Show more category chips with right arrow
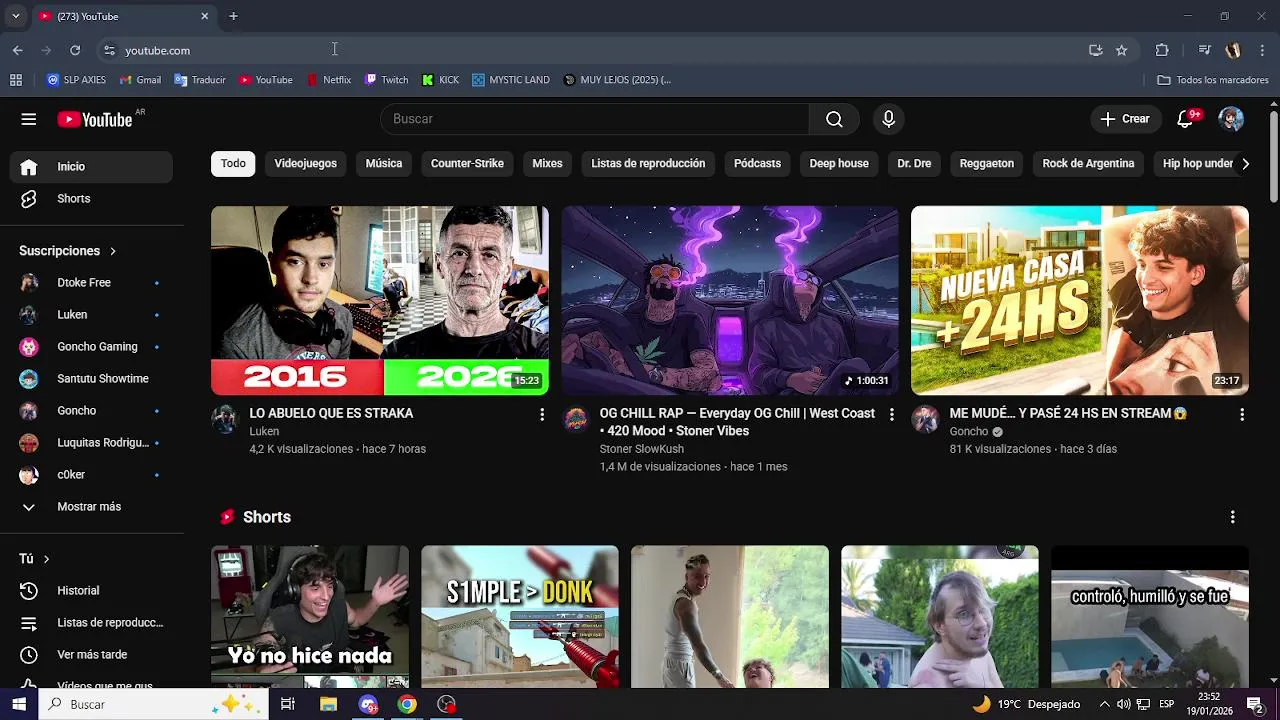Image resolution: width=1280 pixels, height=720 pixels. click(x=1245, y=164)
